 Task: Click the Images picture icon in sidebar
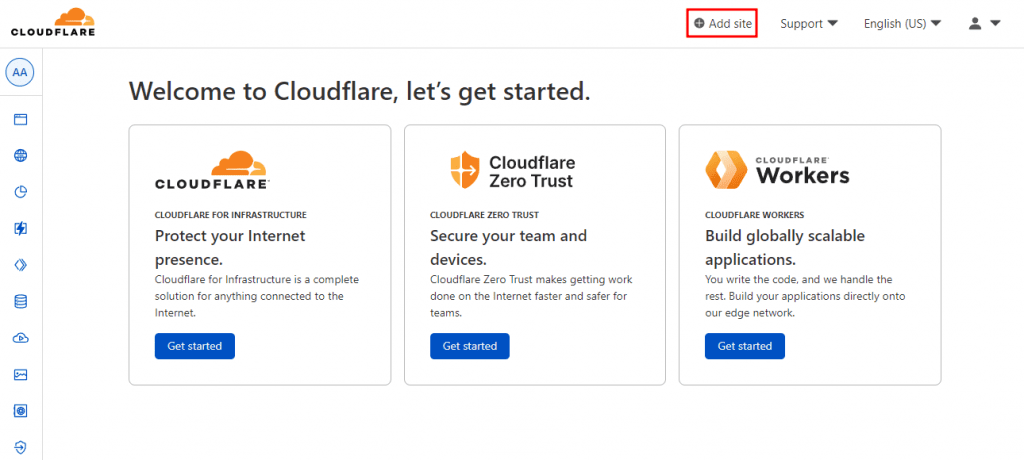[x=20, y=374]
